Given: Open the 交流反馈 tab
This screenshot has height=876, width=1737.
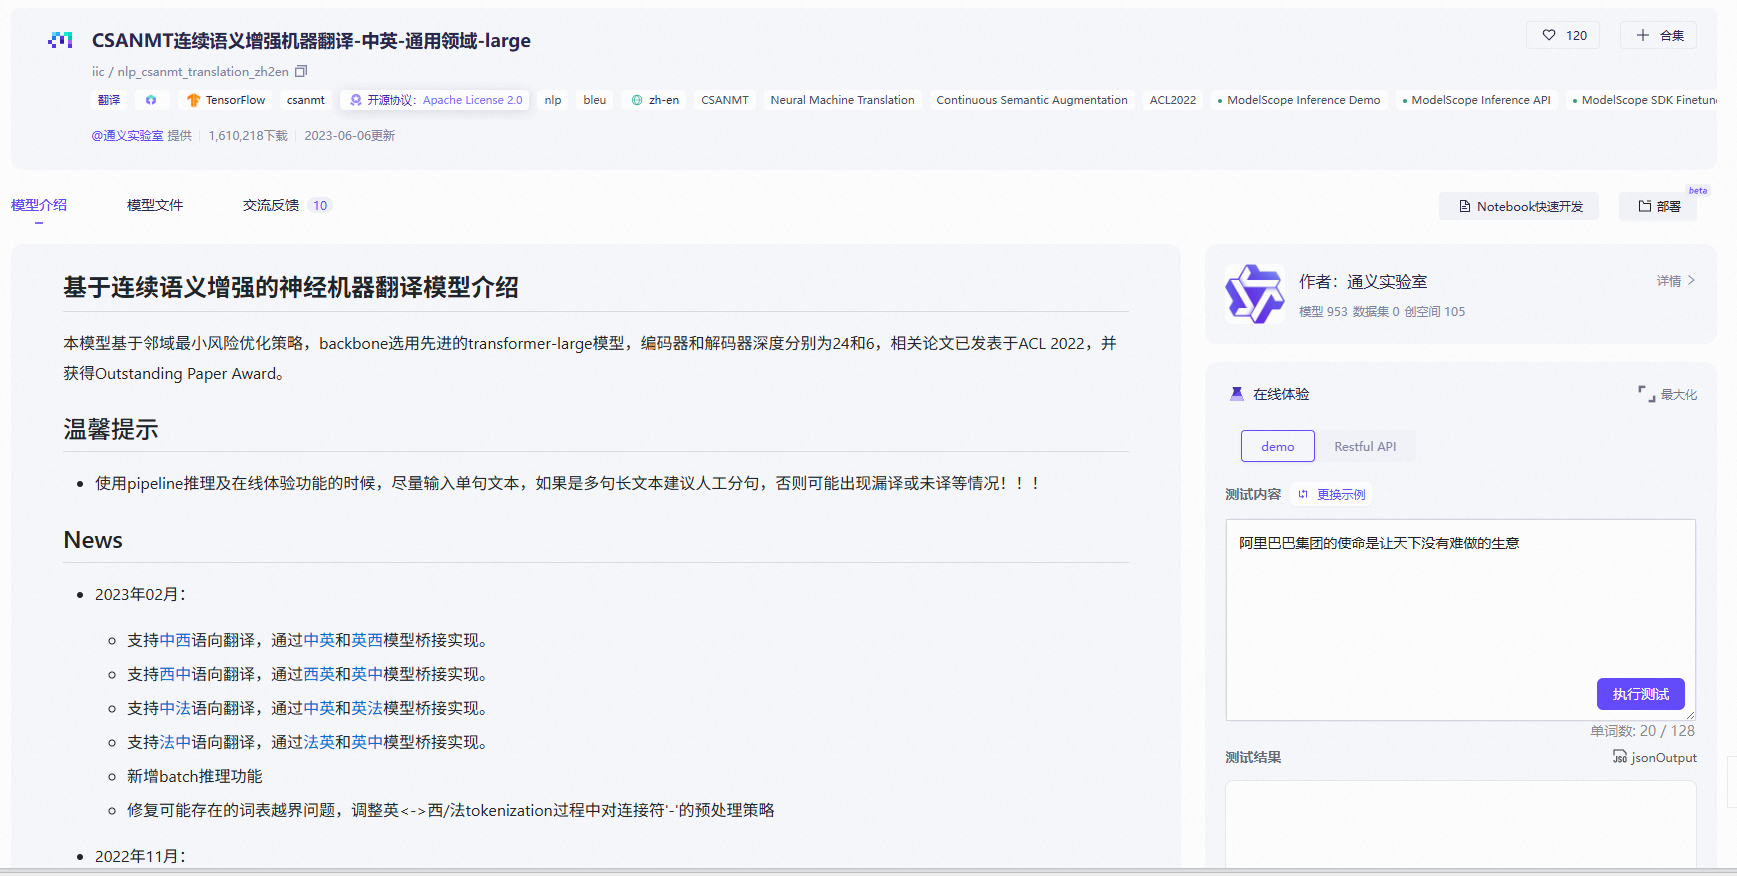Looking at the screenshot, I should (271, 205).
